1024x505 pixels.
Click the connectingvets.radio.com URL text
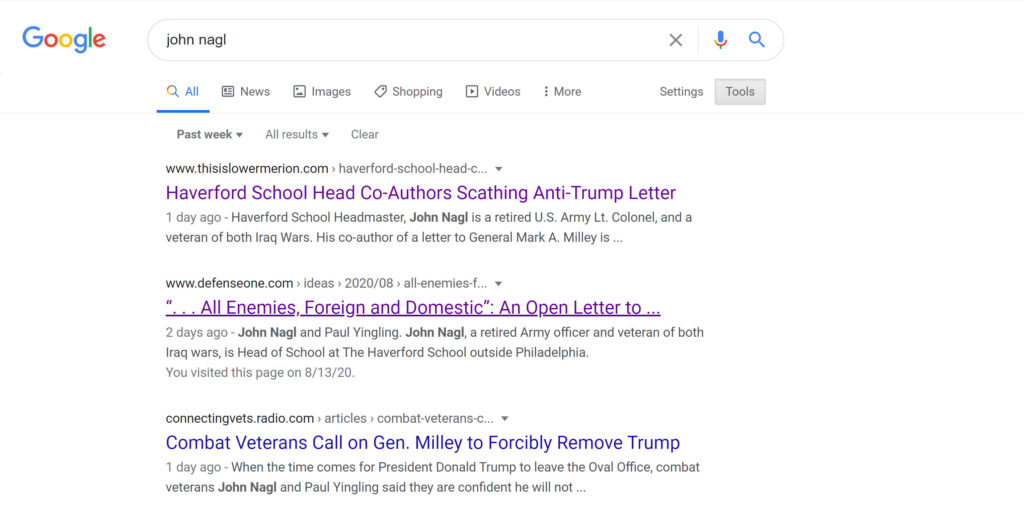coord(240,418)
